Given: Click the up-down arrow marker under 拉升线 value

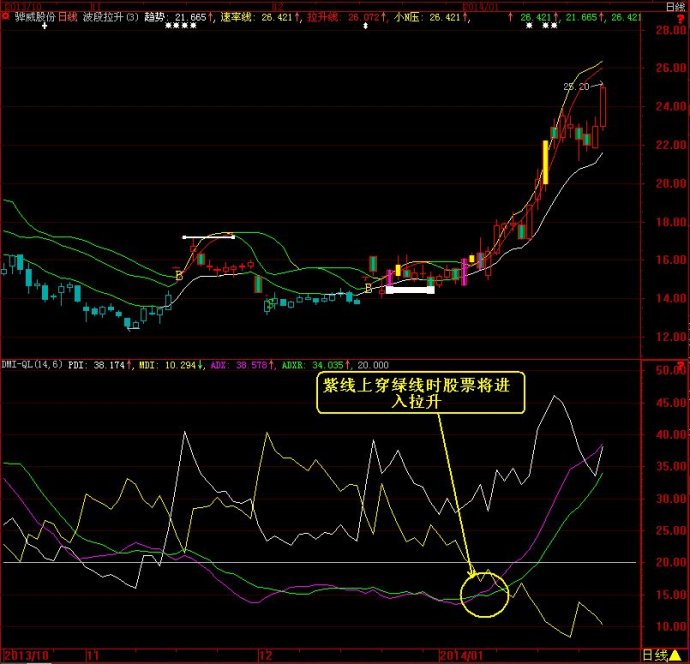Looking at the screenshot, I should click(x=365, y=26).
